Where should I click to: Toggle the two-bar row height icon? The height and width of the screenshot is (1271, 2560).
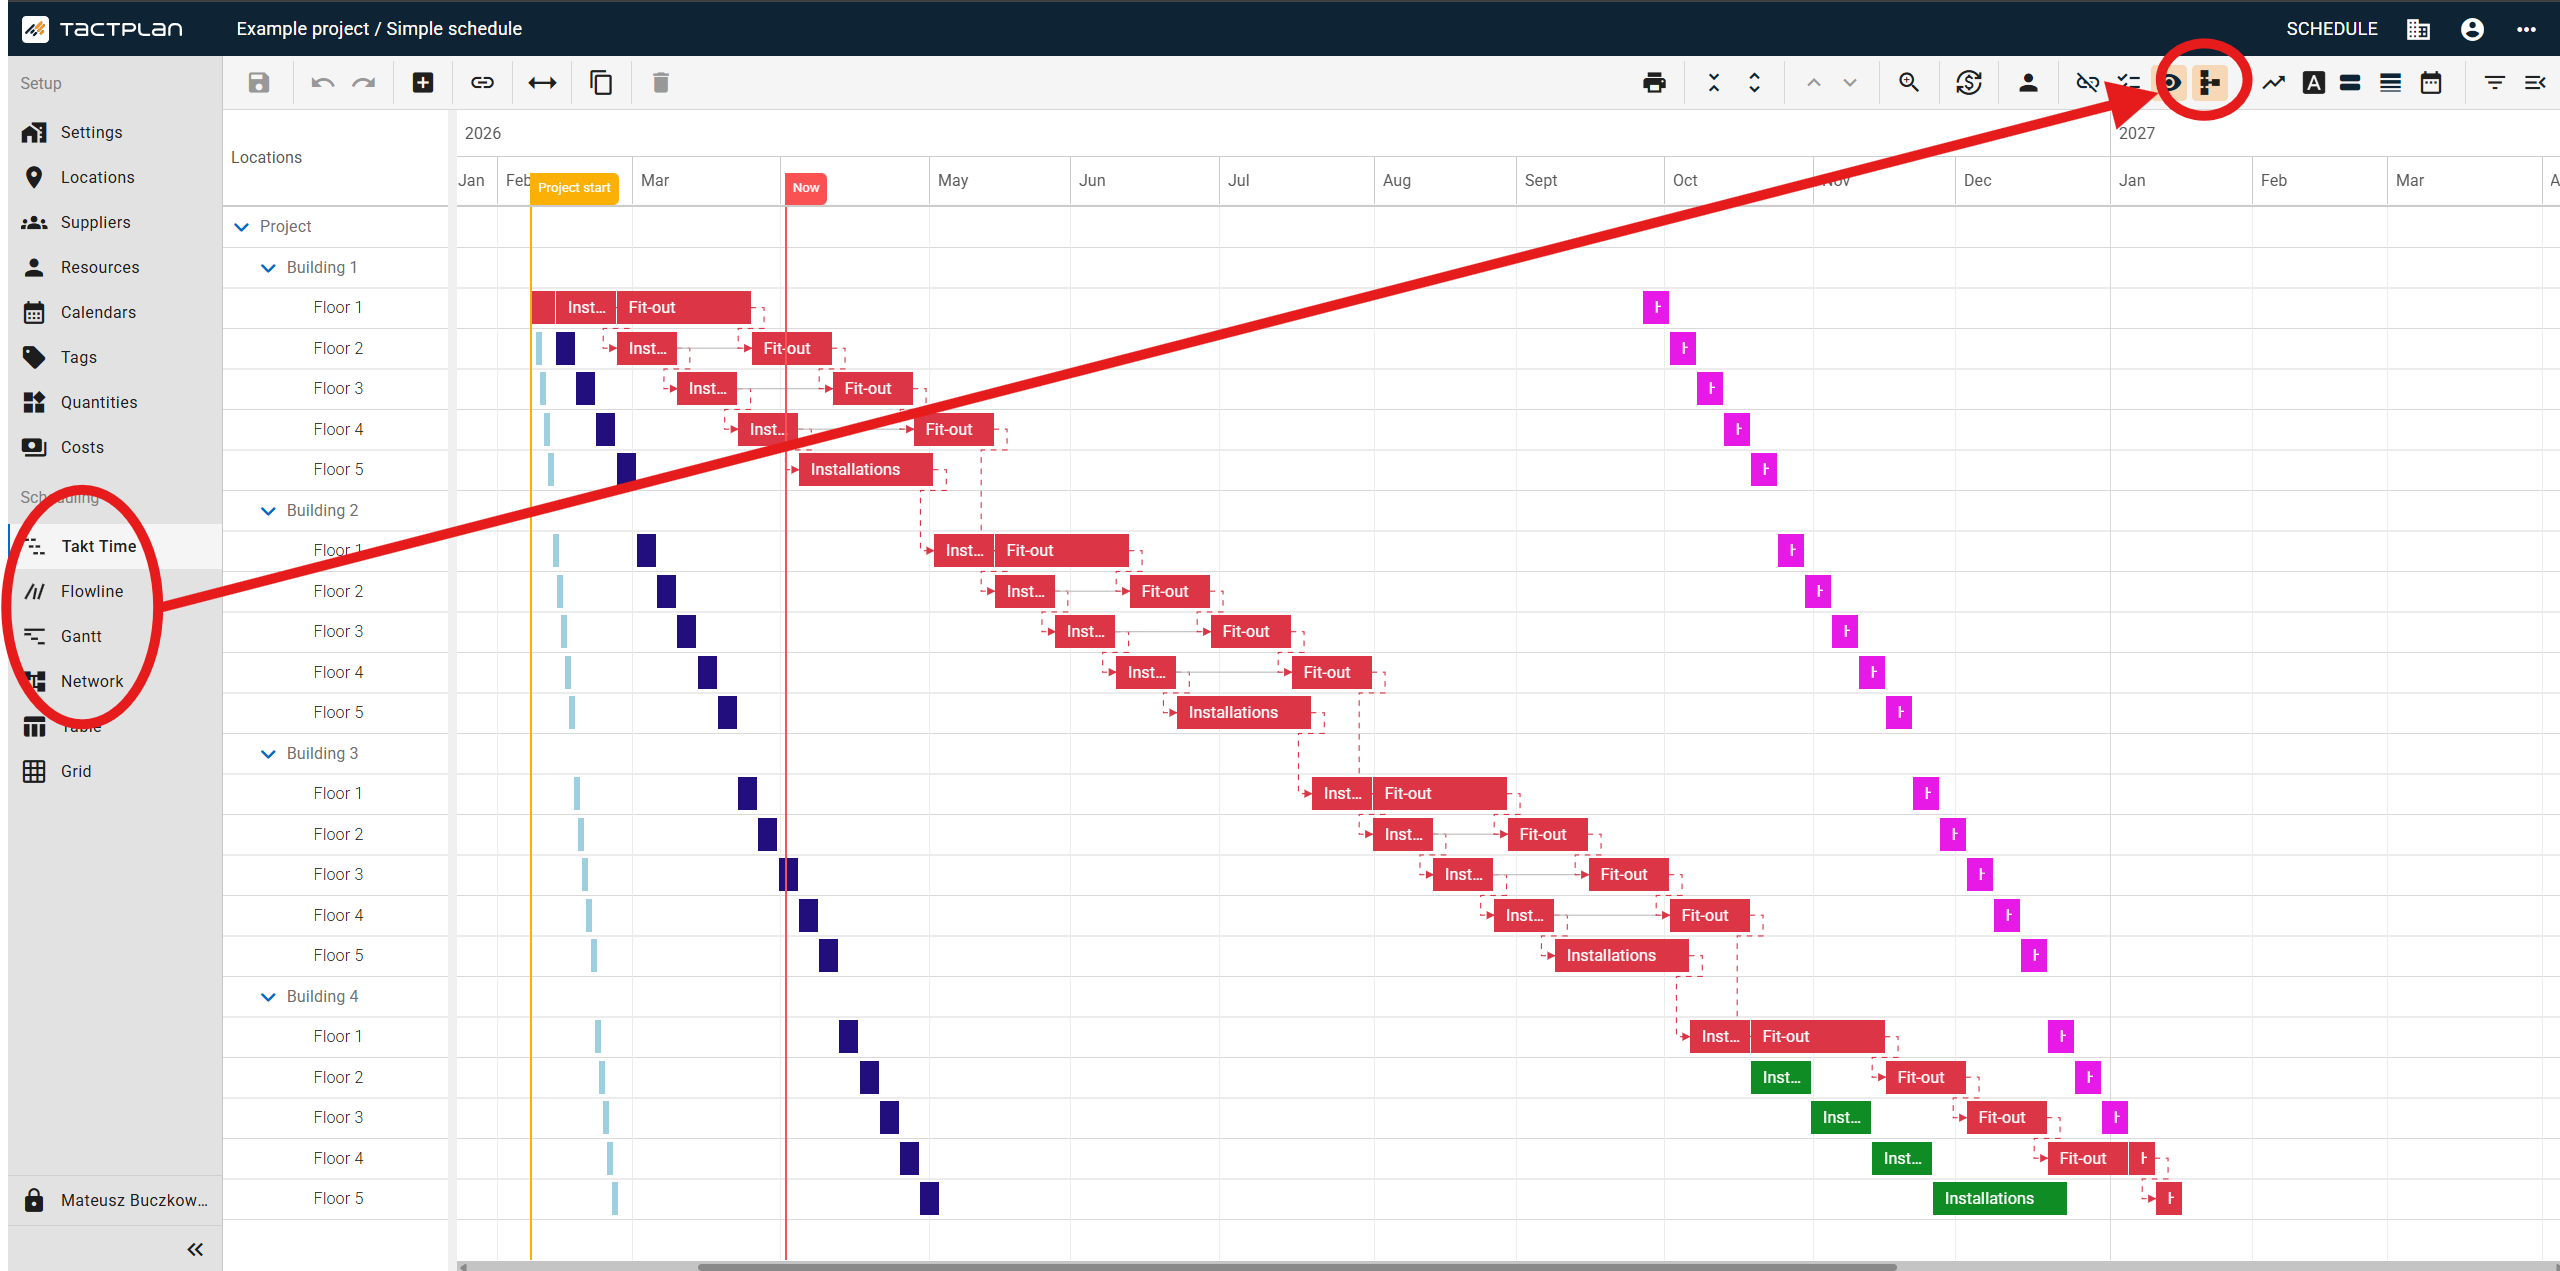(2350, 83)
